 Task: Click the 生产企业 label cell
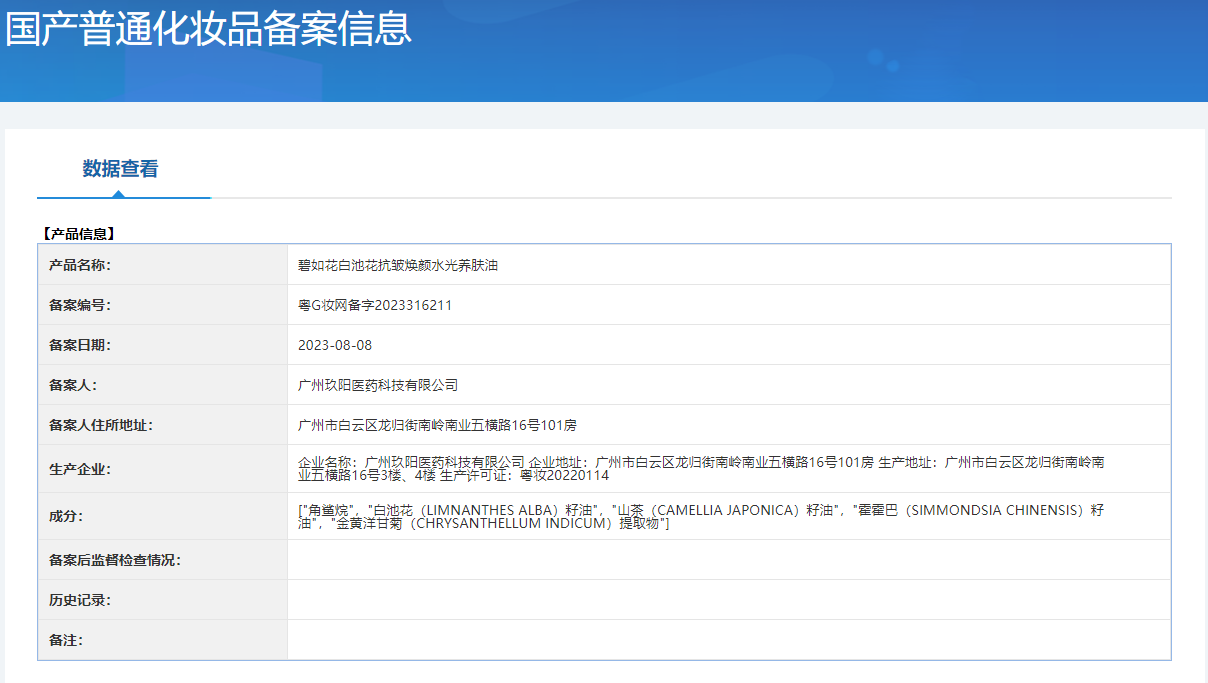pos(80,469)
